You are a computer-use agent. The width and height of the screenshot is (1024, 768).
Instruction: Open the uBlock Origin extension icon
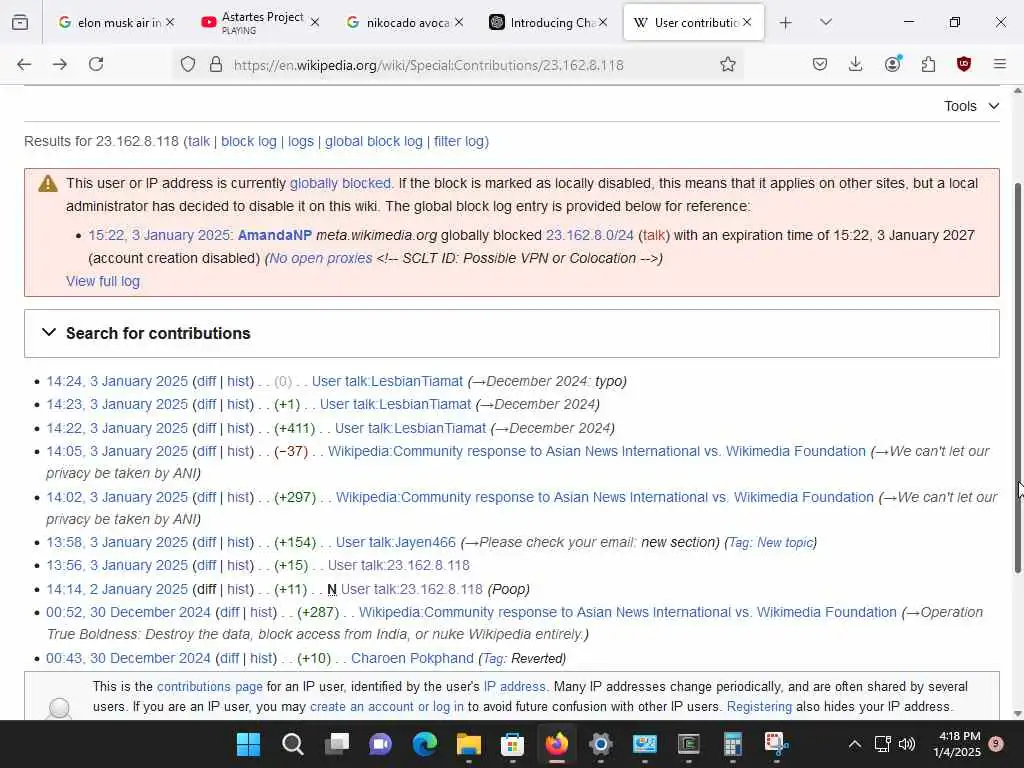pos(964,64)
